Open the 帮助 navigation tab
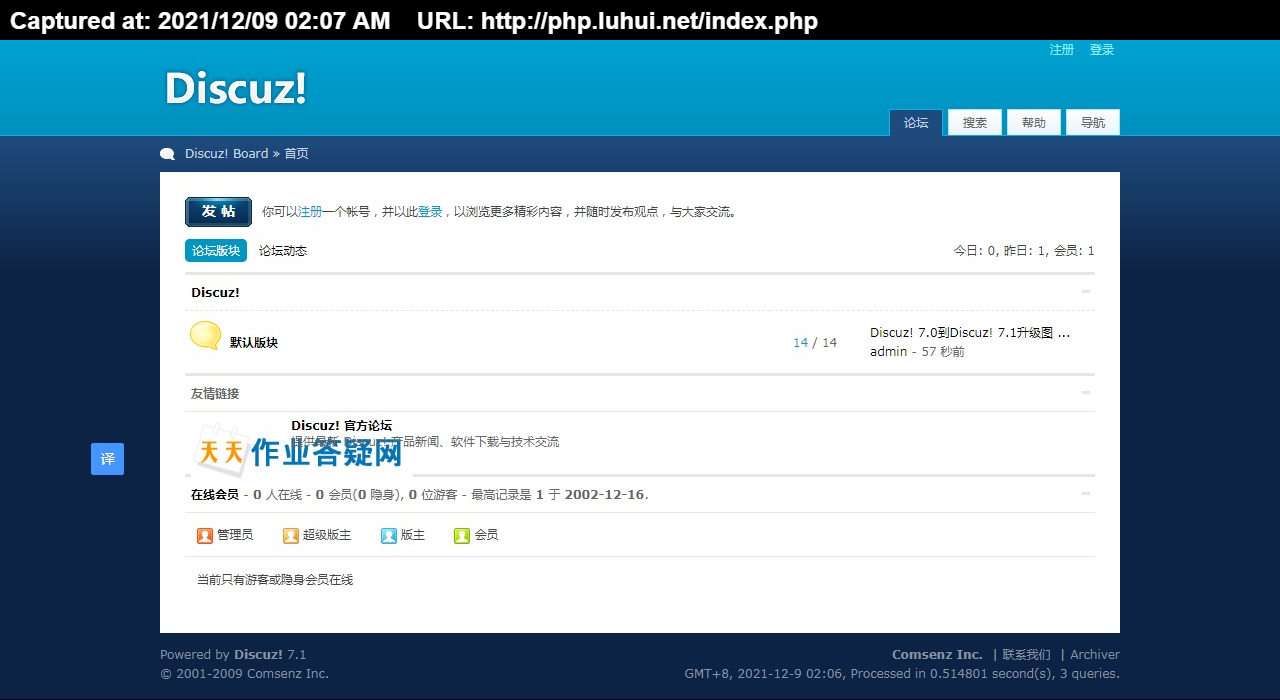The image size is (1280, 700). tap(1034, 122)
